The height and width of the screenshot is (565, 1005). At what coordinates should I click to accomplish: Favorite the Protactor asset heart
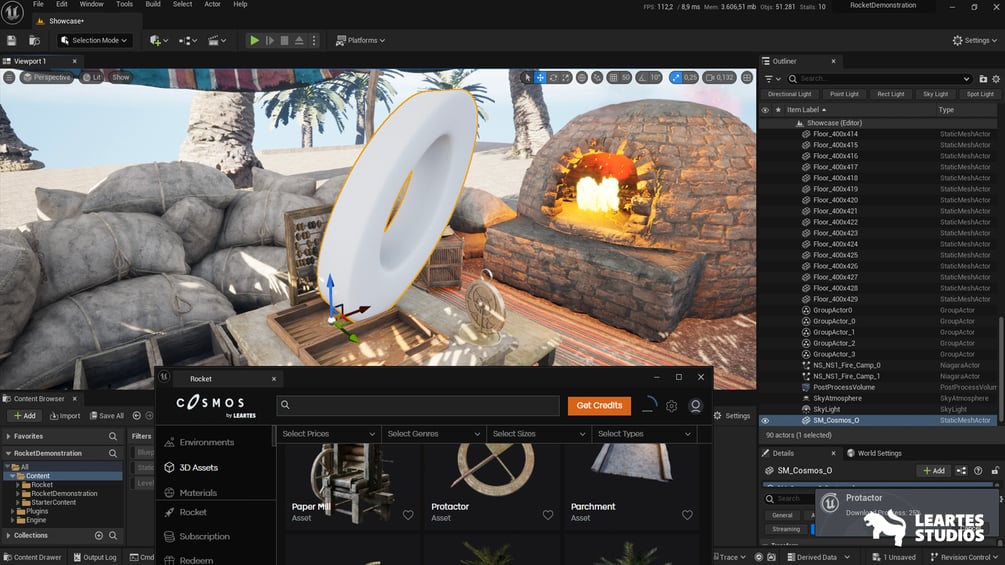pyautogui.click(x=548, y=515)
